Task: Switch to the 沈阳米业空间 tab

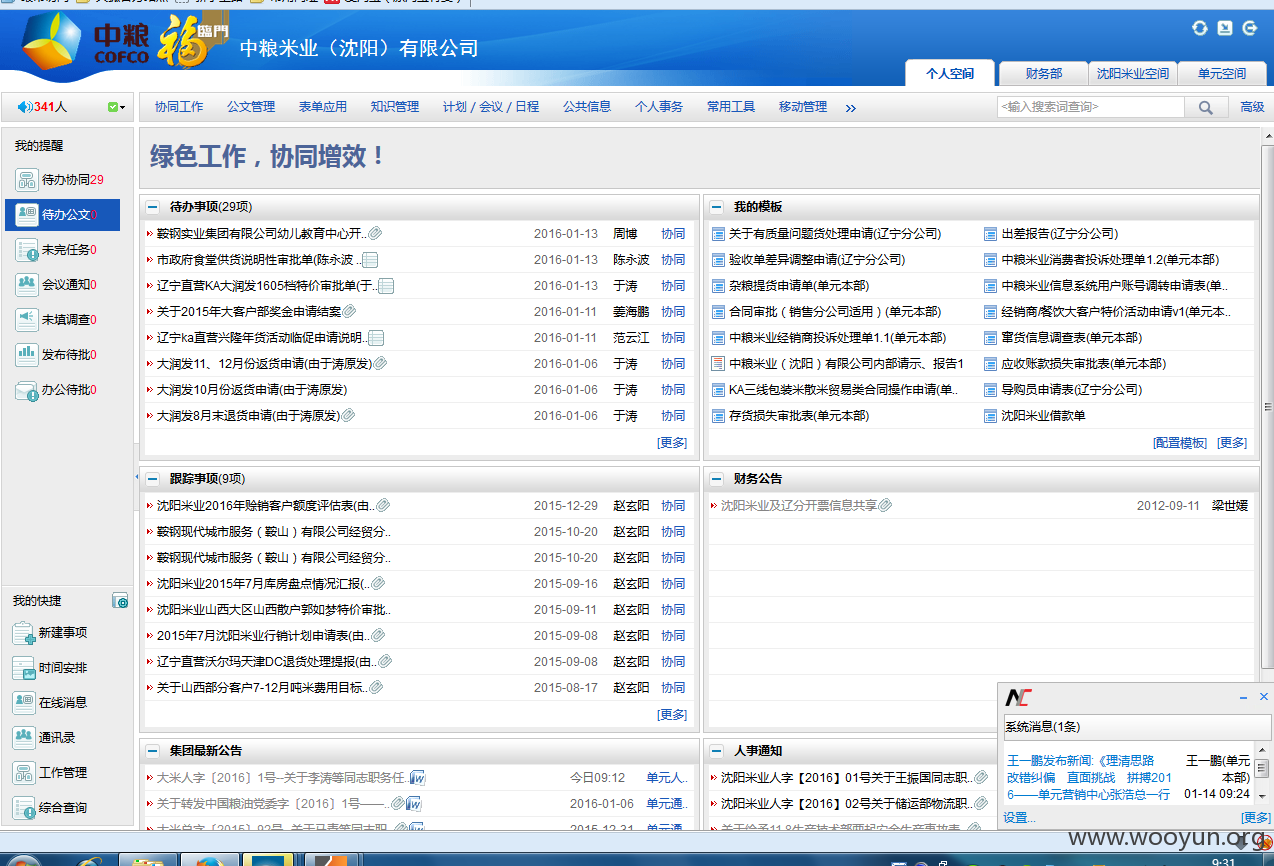Action: (x=1132, y=73)
